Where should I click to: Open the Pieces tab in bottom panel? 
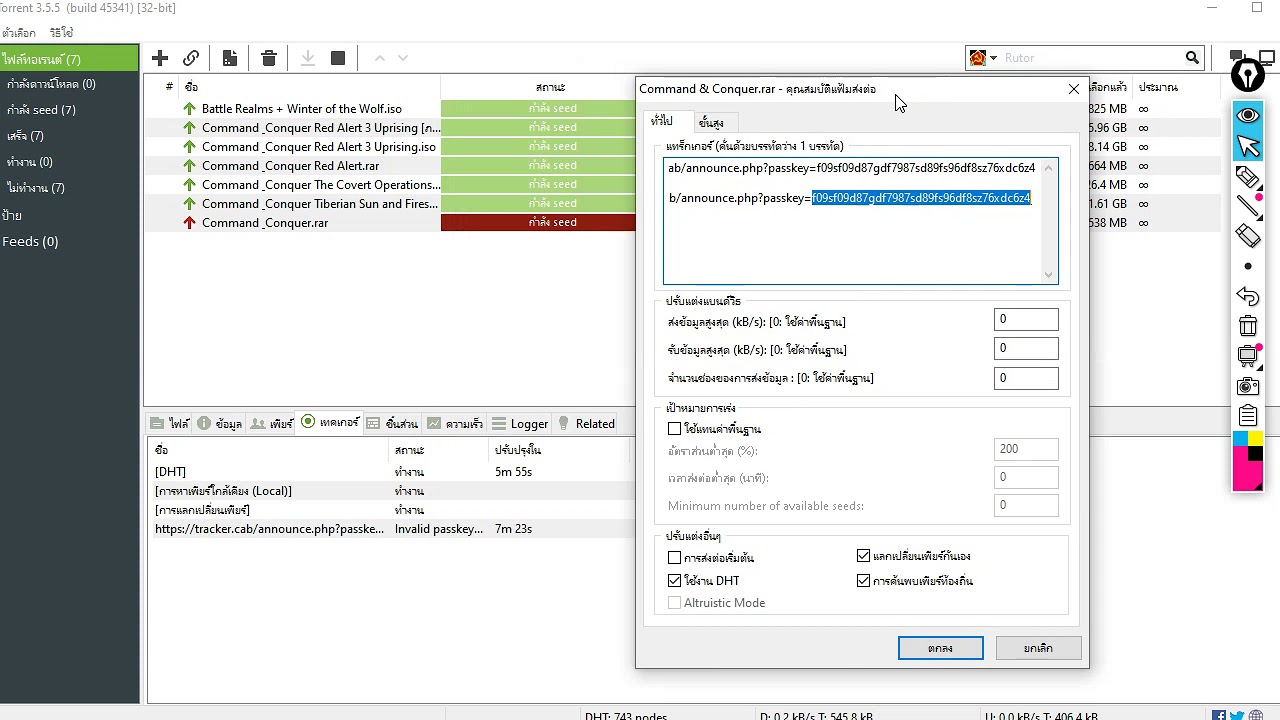(x=392, y=424)
